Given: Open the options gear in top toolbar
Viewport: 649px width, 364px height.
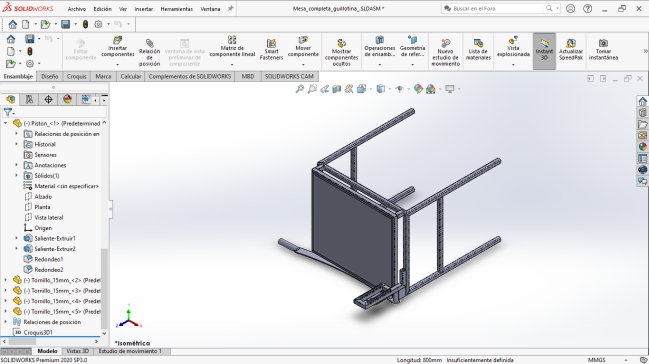Looking at the screenshot, I should 98,24.
